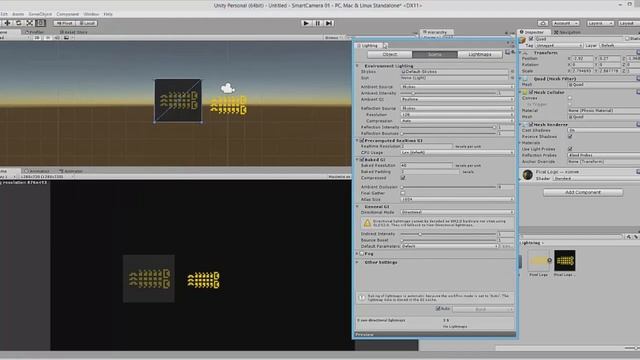640x360 pixels.
Task: Open the Component menu
Action: point(67,14)
